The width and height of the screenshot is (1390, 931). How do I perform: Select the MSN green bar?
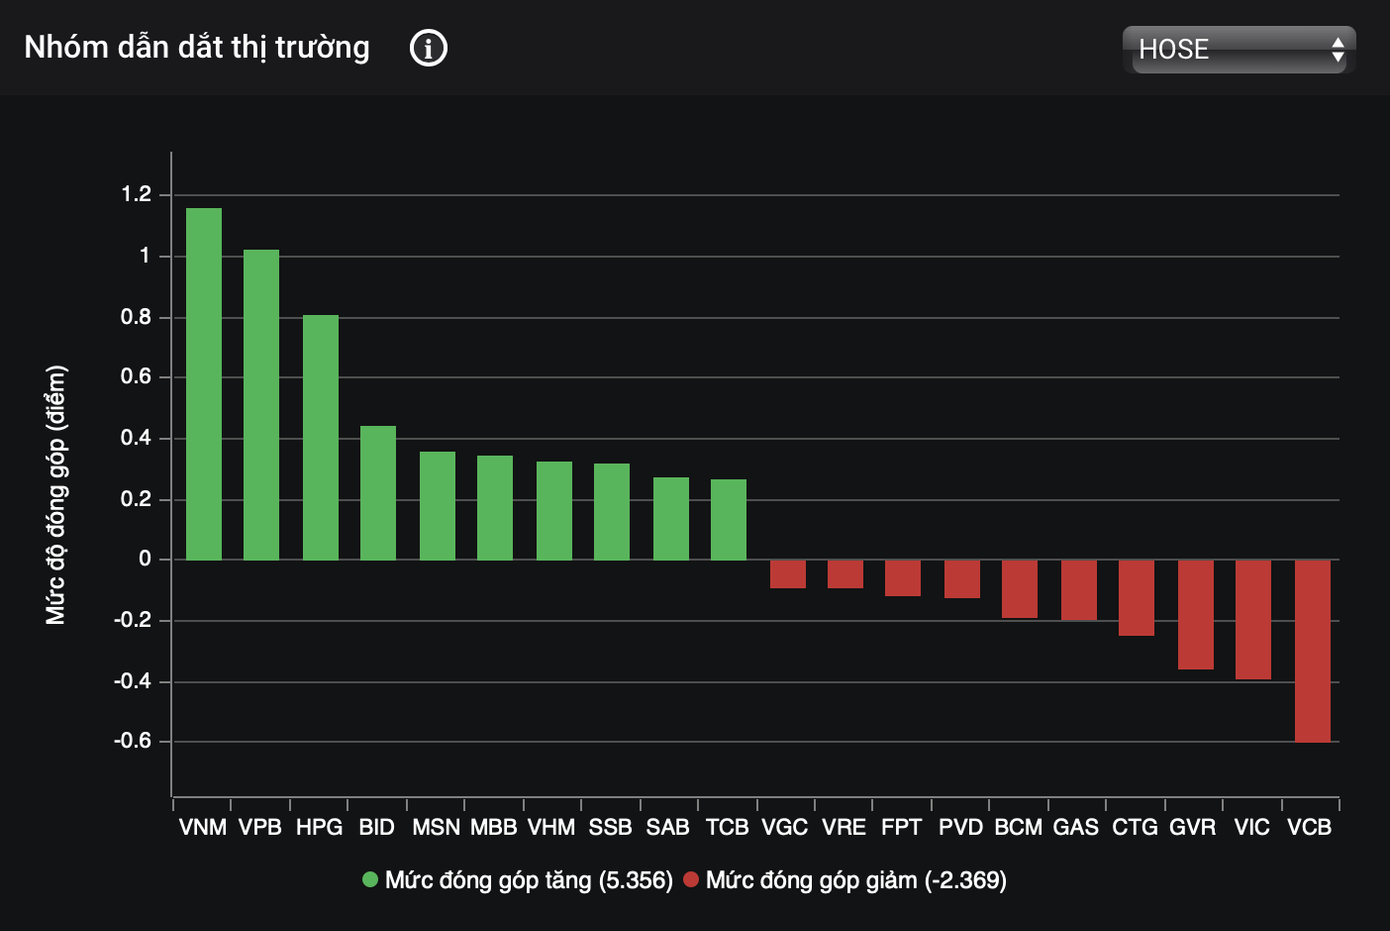tap(437, 506)
